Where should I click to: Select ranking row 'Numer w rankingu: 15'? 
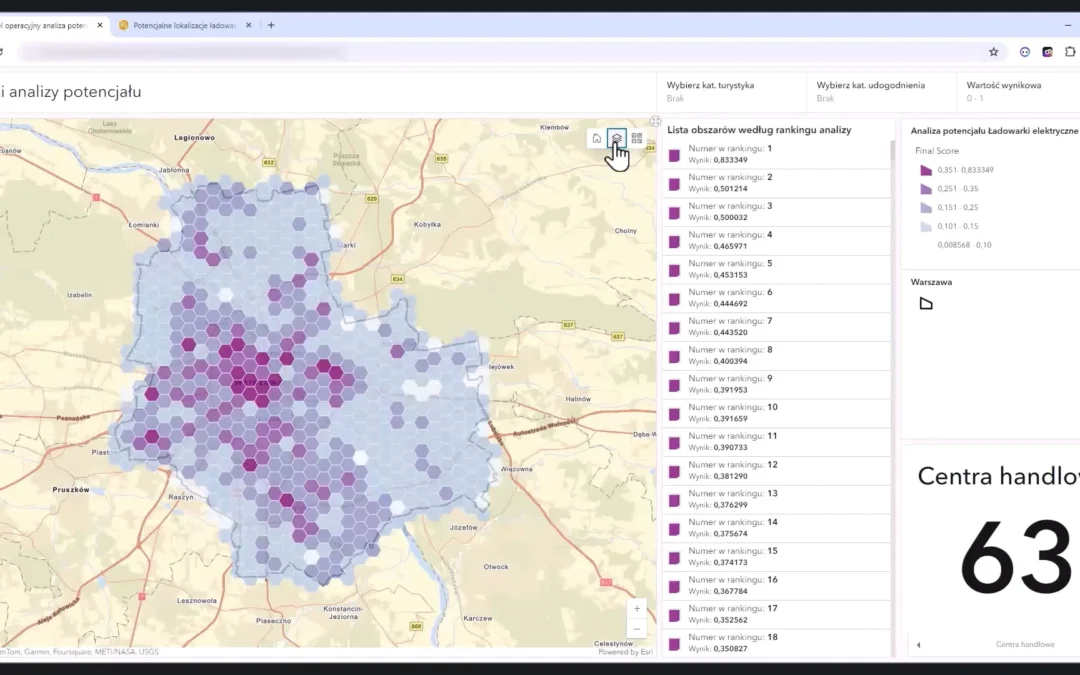[x=776, y=557]
